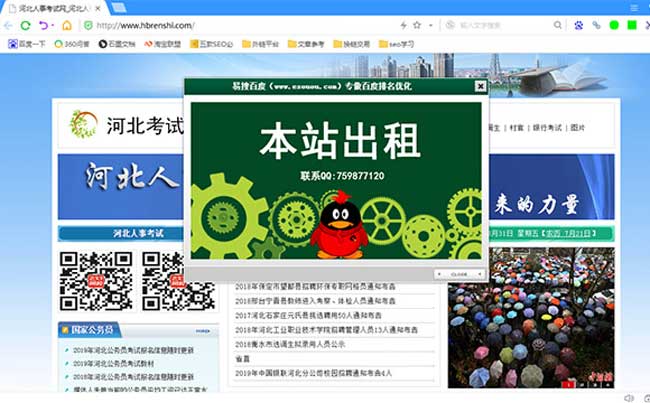Click into the browser search box
This screenshot has height=403, width=650.
pyautogui.click(x=504, y=26)
